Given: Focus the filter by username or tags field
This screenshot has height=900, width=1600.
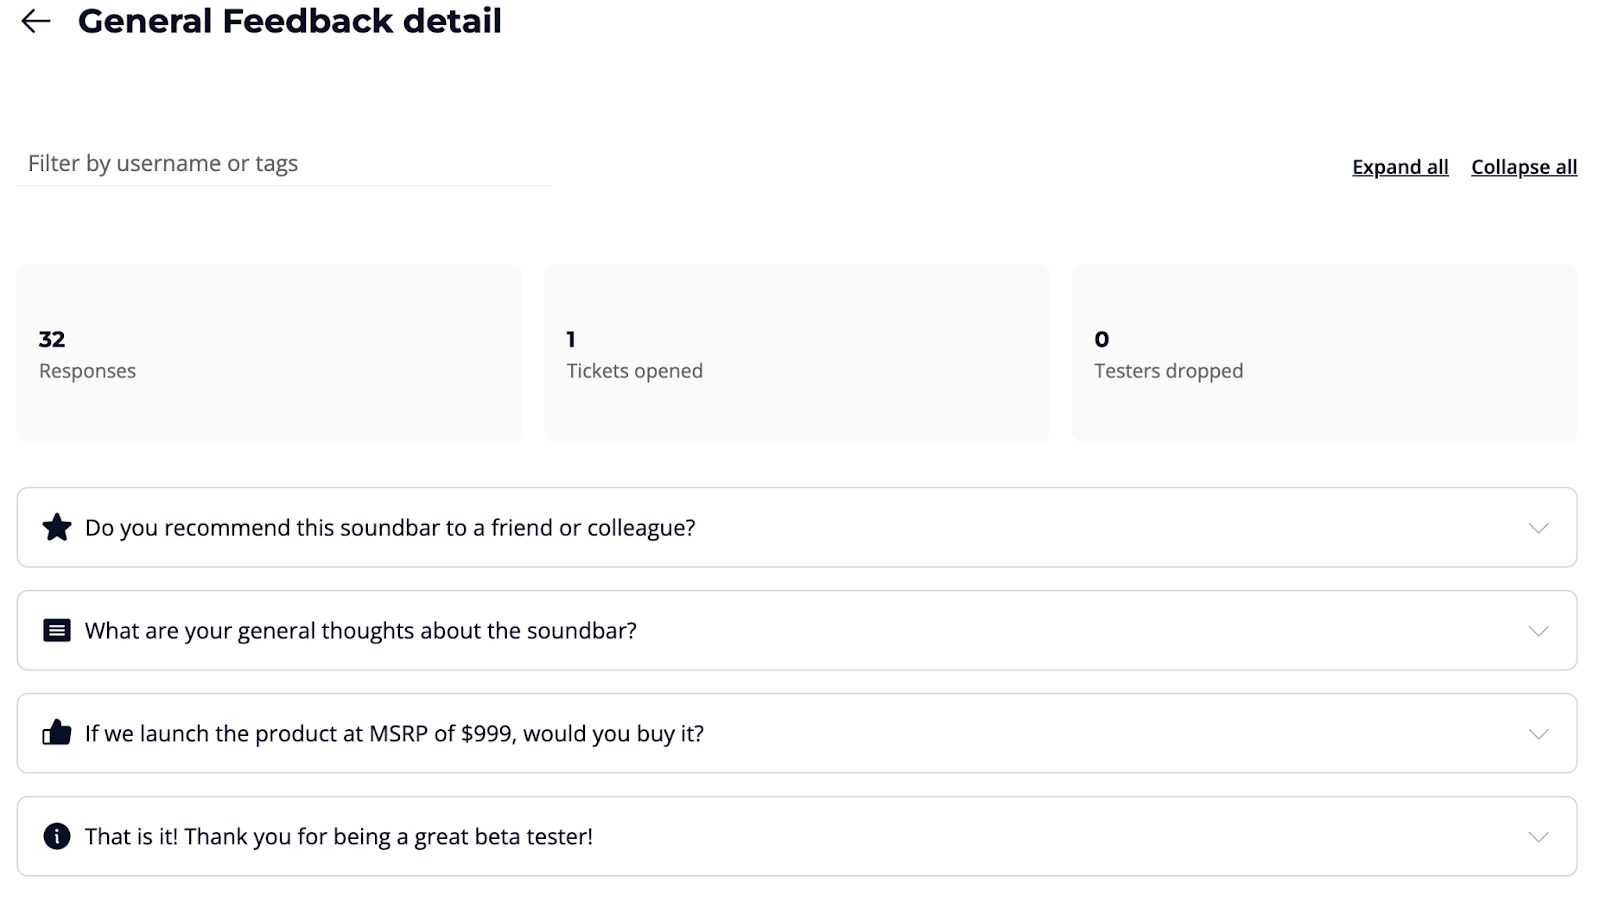Looking at the screenshot, I should [283, 163].
